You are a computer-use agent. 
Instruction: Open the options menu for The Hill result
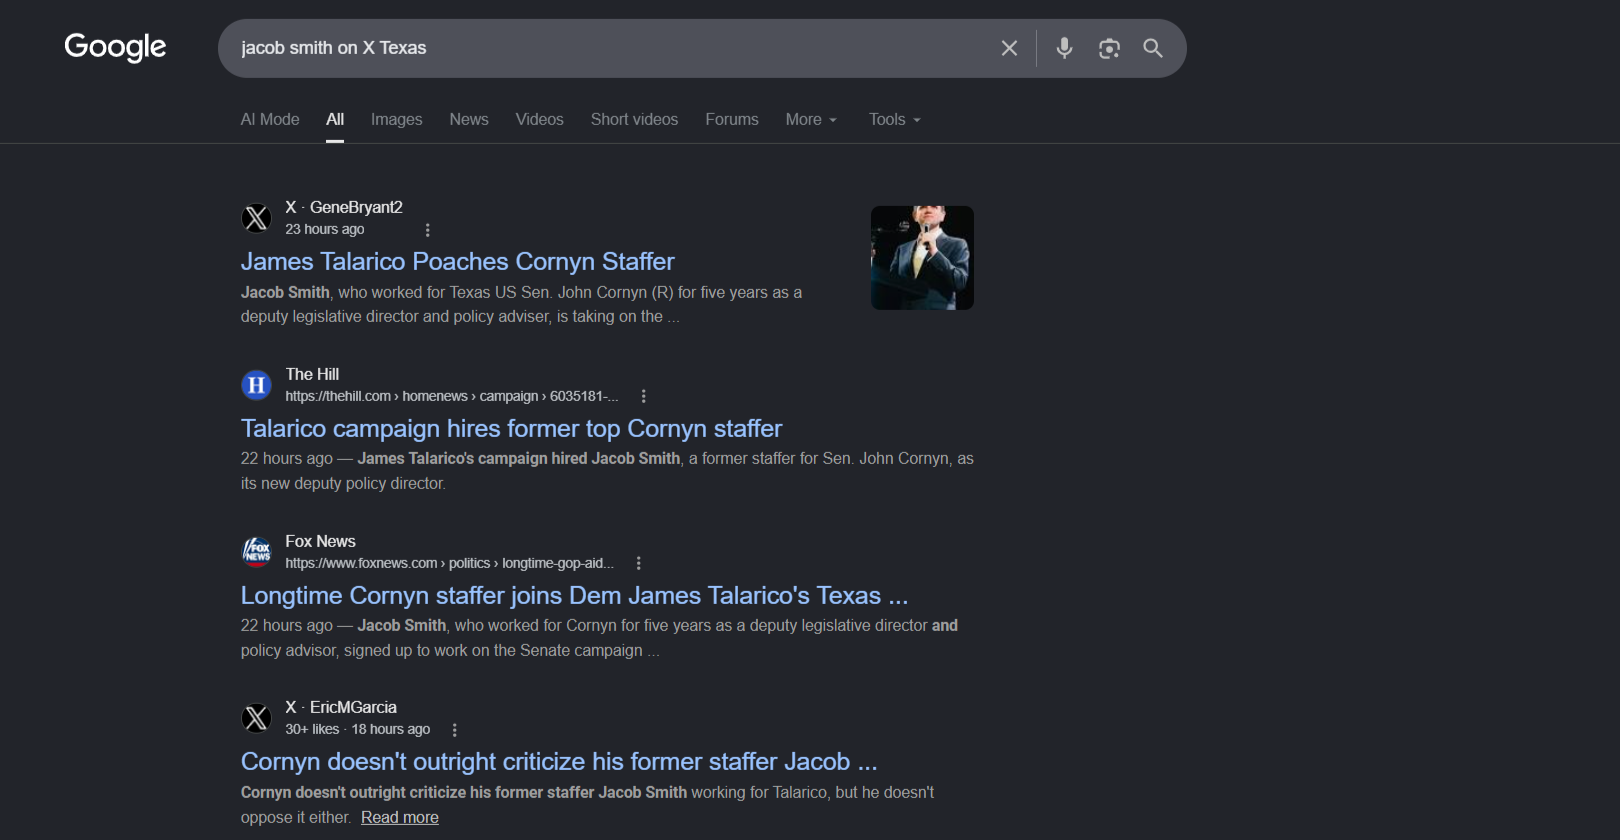644,396
